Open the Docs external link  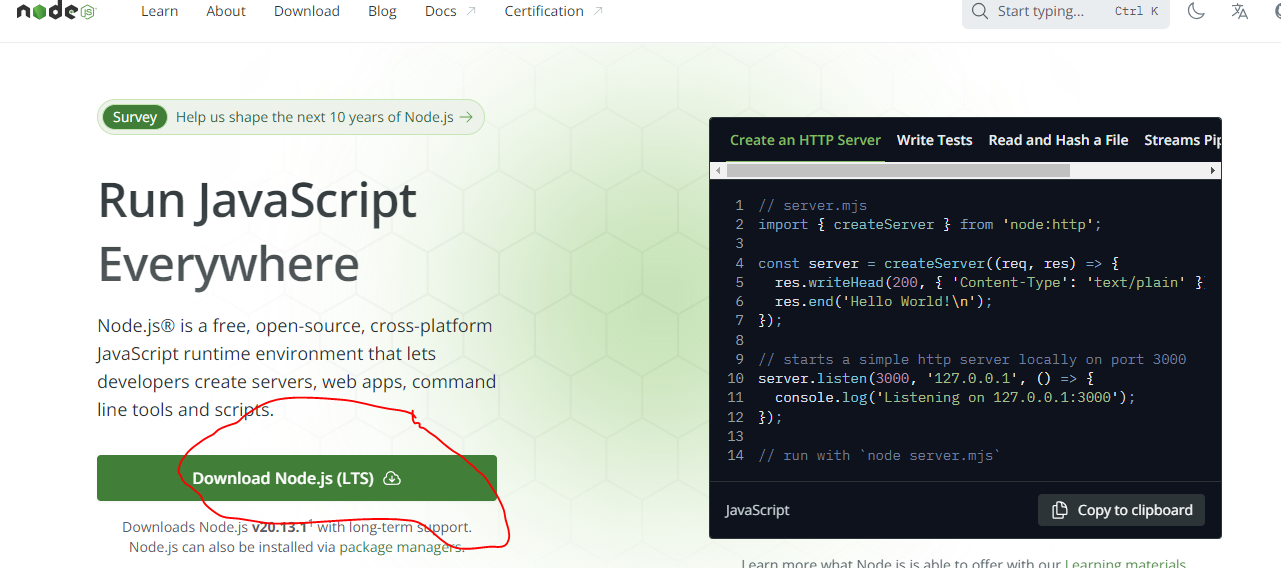click(450, 11)
